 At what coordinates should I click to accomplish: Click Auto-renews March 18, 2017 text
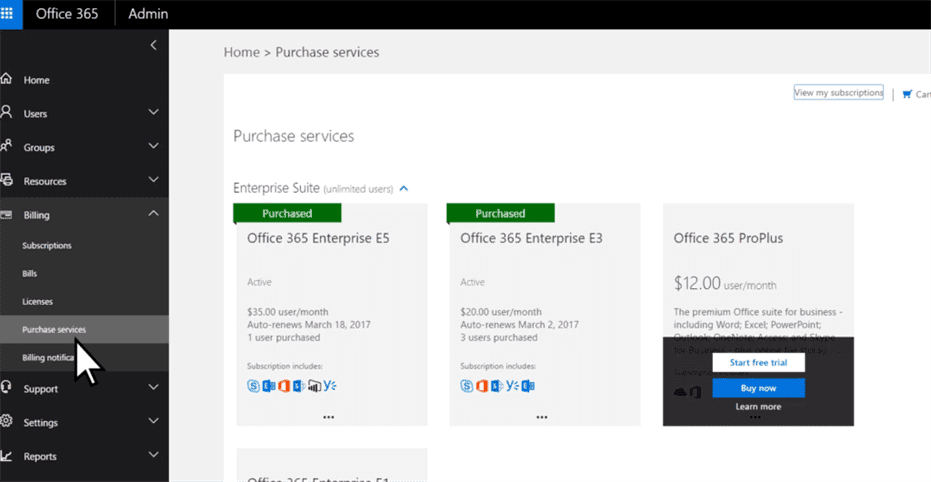point(309,325)
